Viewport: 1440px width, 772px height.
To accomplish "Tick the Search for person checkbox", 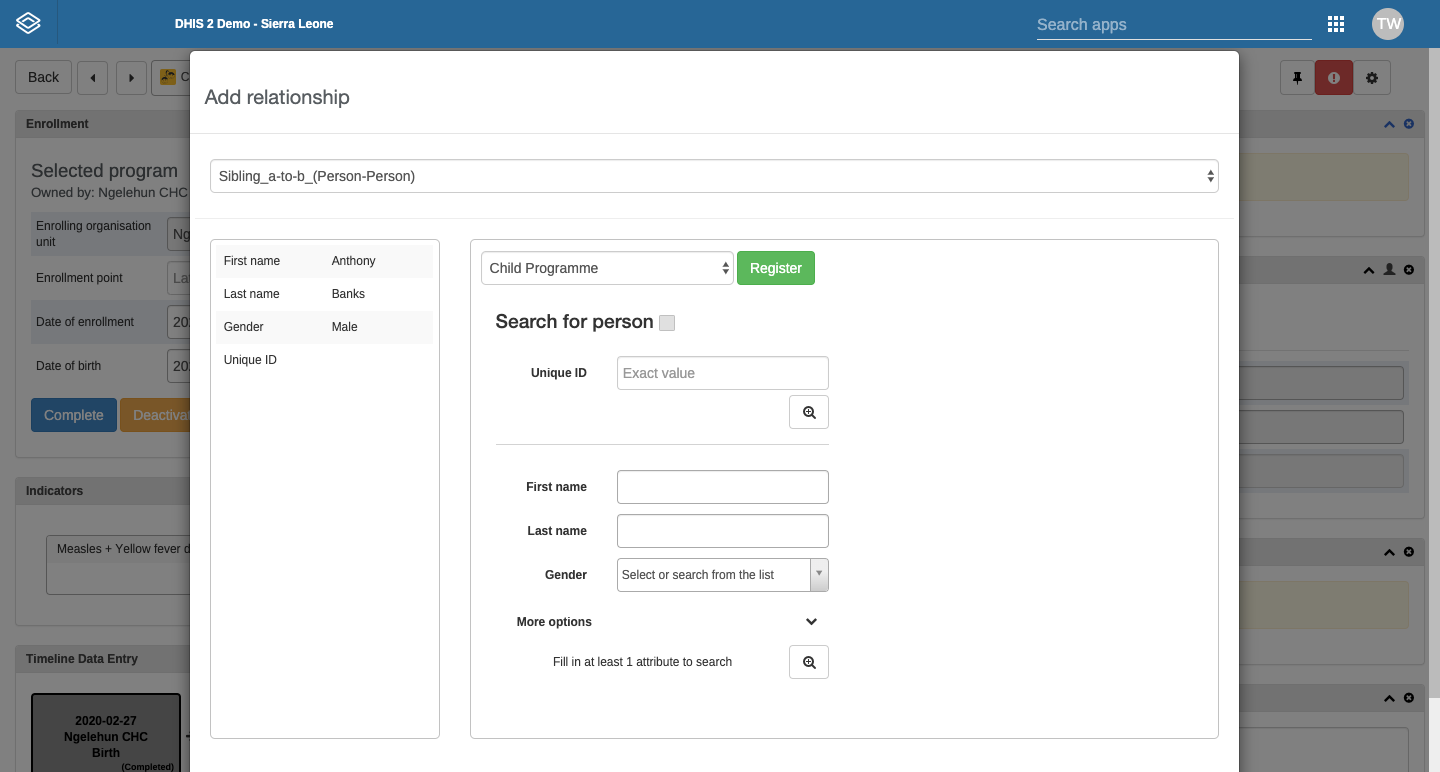I will pos(667,322).
